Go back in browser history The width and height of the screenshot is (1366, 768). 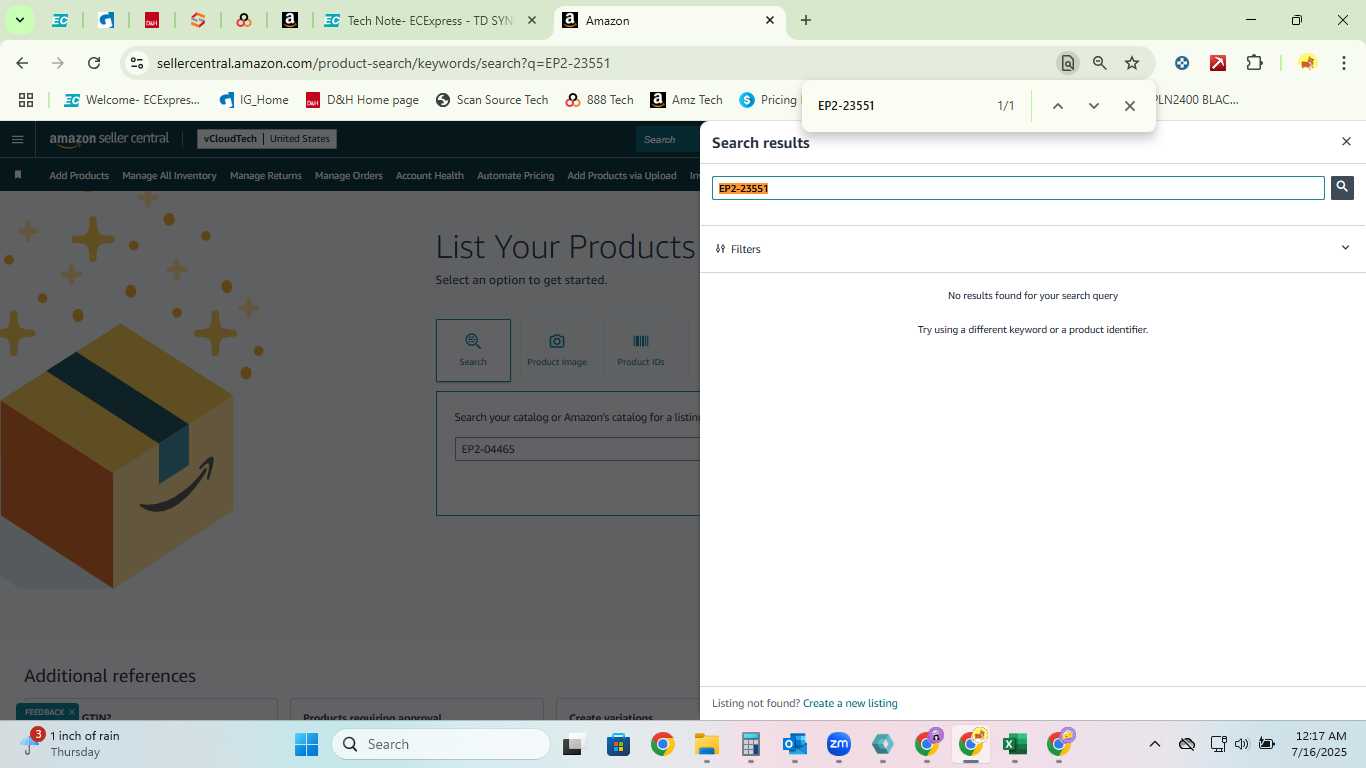22,63
